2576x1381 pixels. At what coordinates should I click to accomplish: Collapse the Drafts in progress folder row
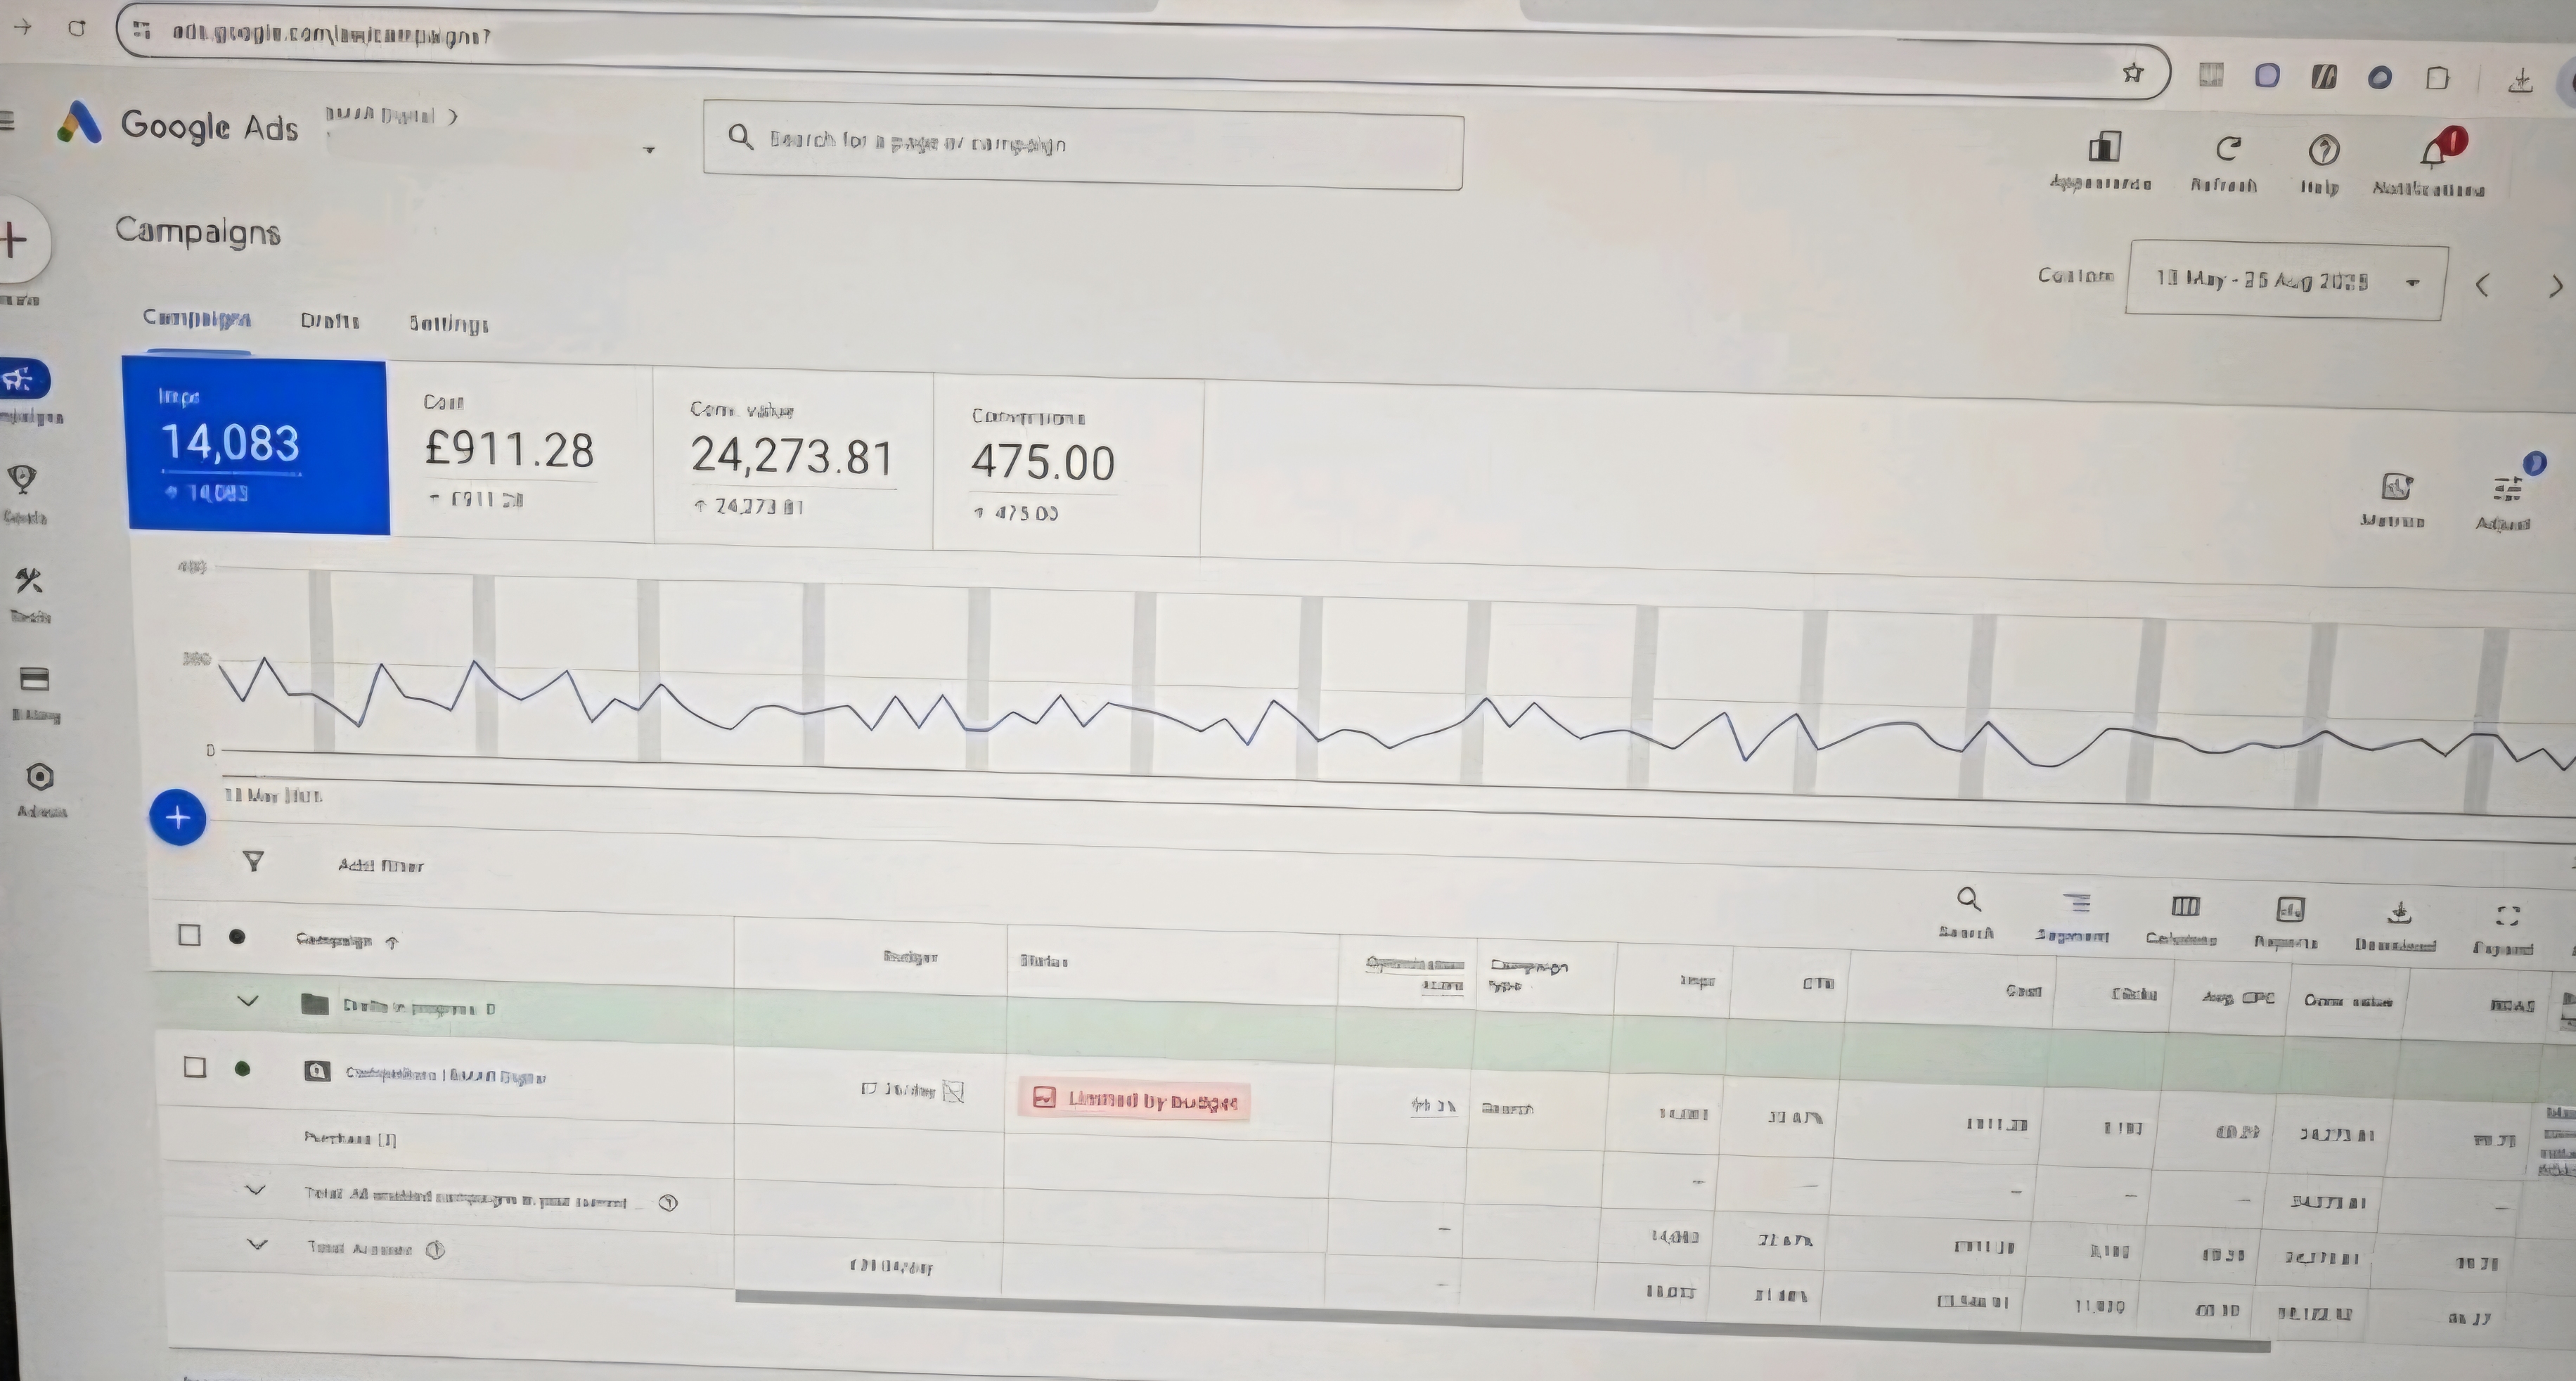pyautogui.click(x=248, y=1001)
